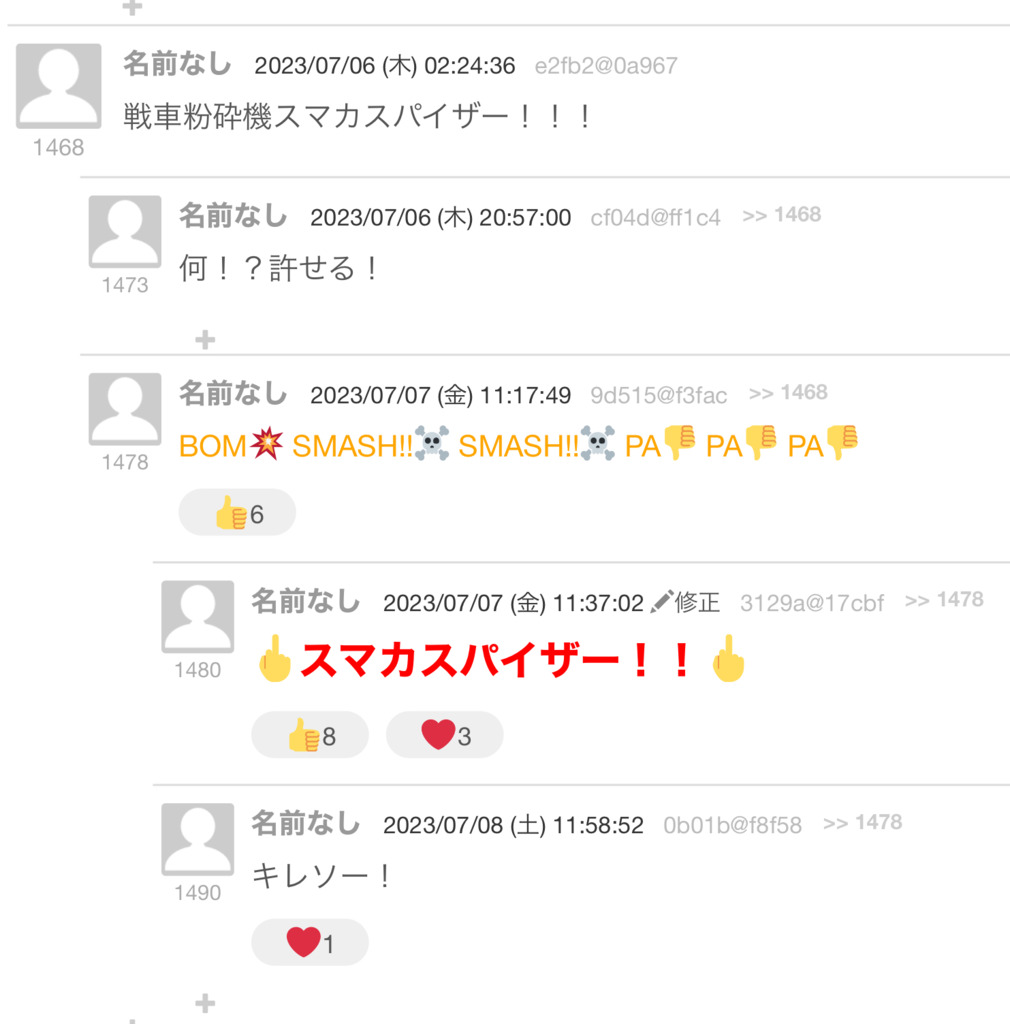1010x1024 pixels.
Task: Click the avatar of post 1478
Action: point(125,409)
